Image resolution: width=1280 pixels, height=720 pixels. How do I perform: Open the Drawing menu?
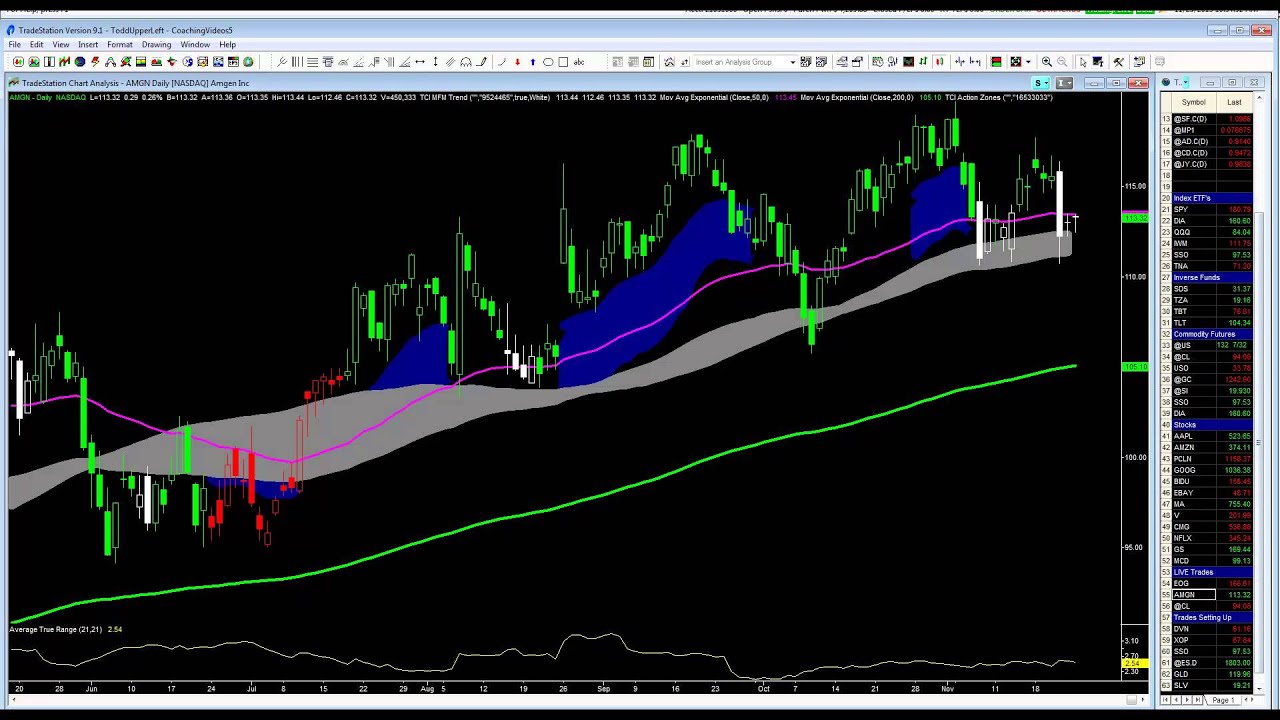point(156,45)
